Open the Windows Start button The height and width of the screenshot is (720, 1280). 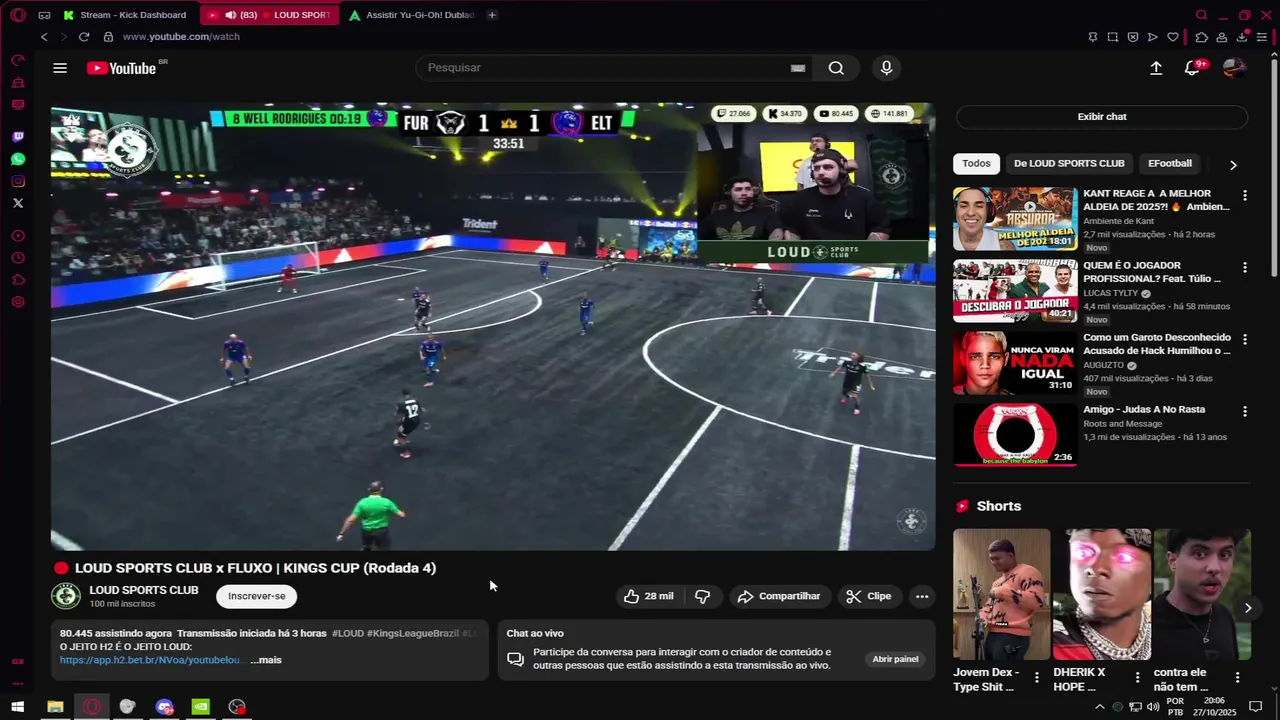[18, 707]
